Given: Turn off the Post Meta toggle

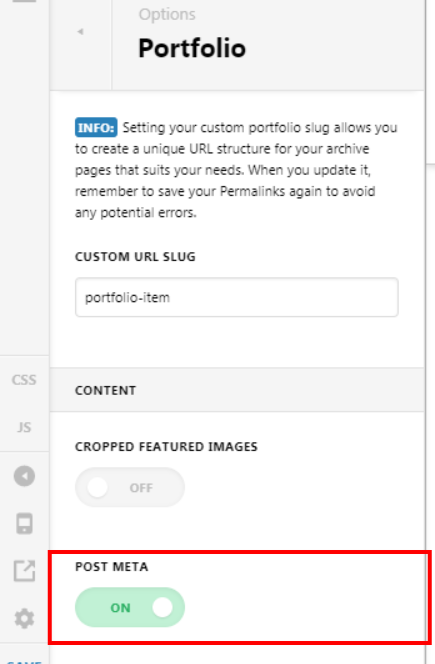Looking at the screenshot, I should point(130,607).
